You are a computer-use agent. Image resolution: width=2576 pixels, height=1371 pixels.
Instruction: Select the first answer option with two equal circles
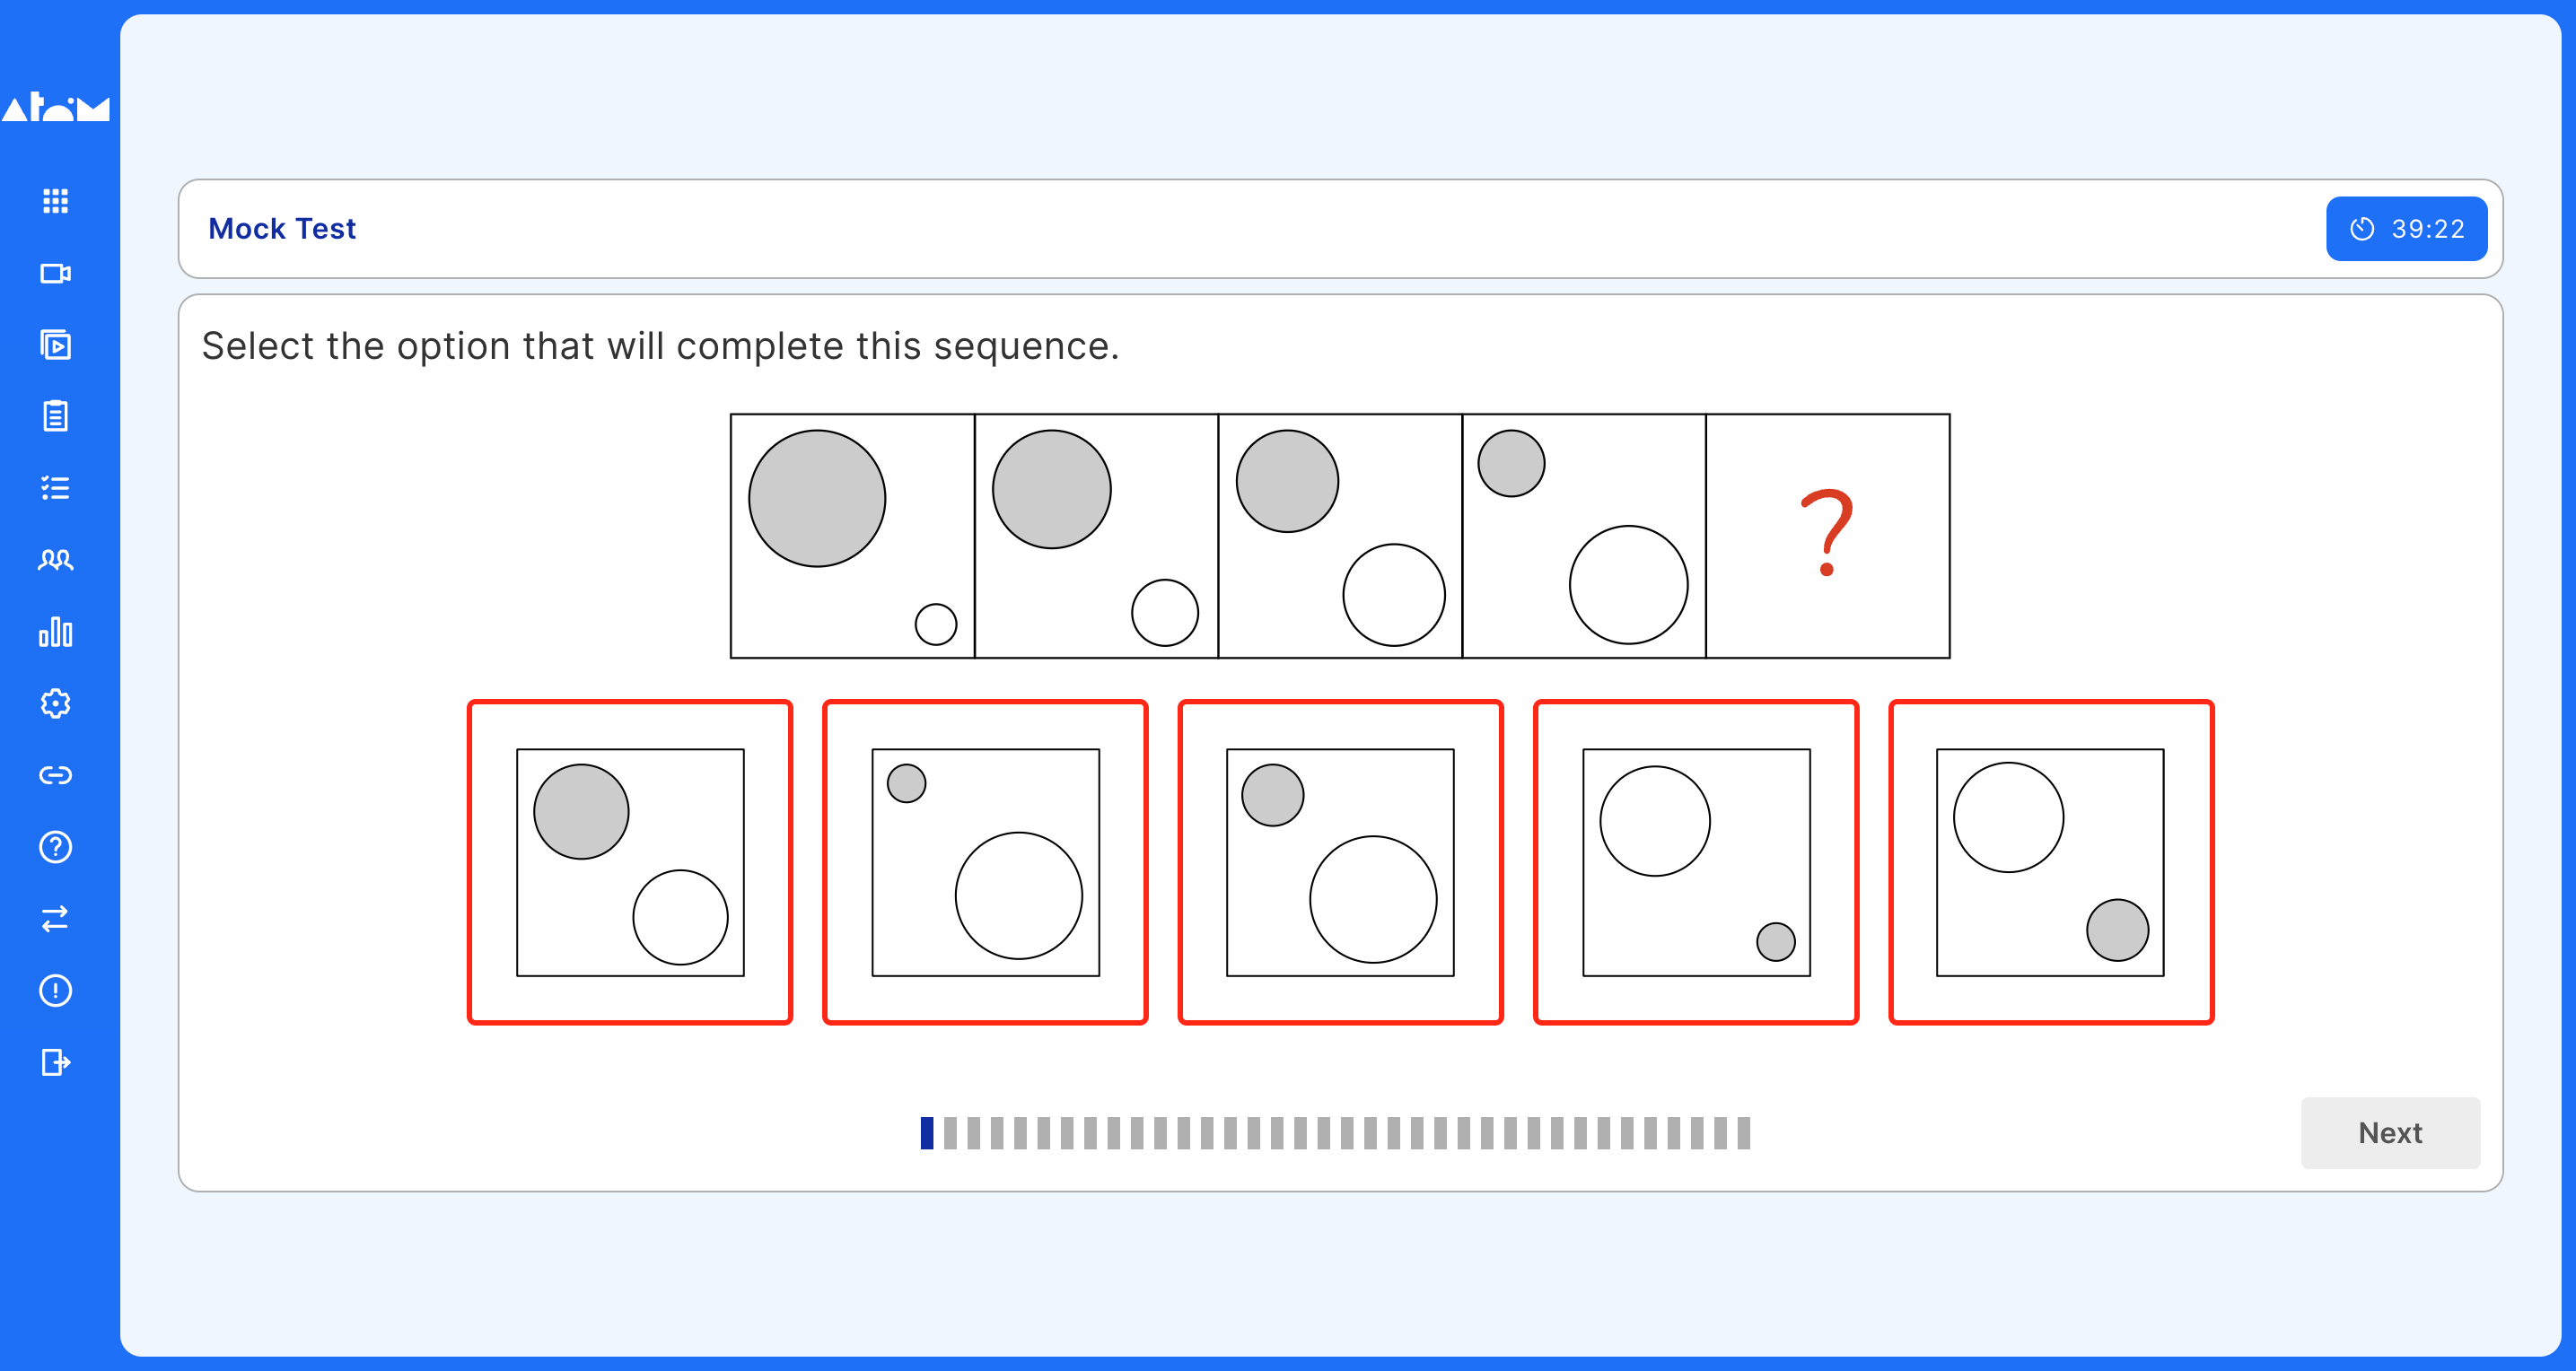coord(630,862)
